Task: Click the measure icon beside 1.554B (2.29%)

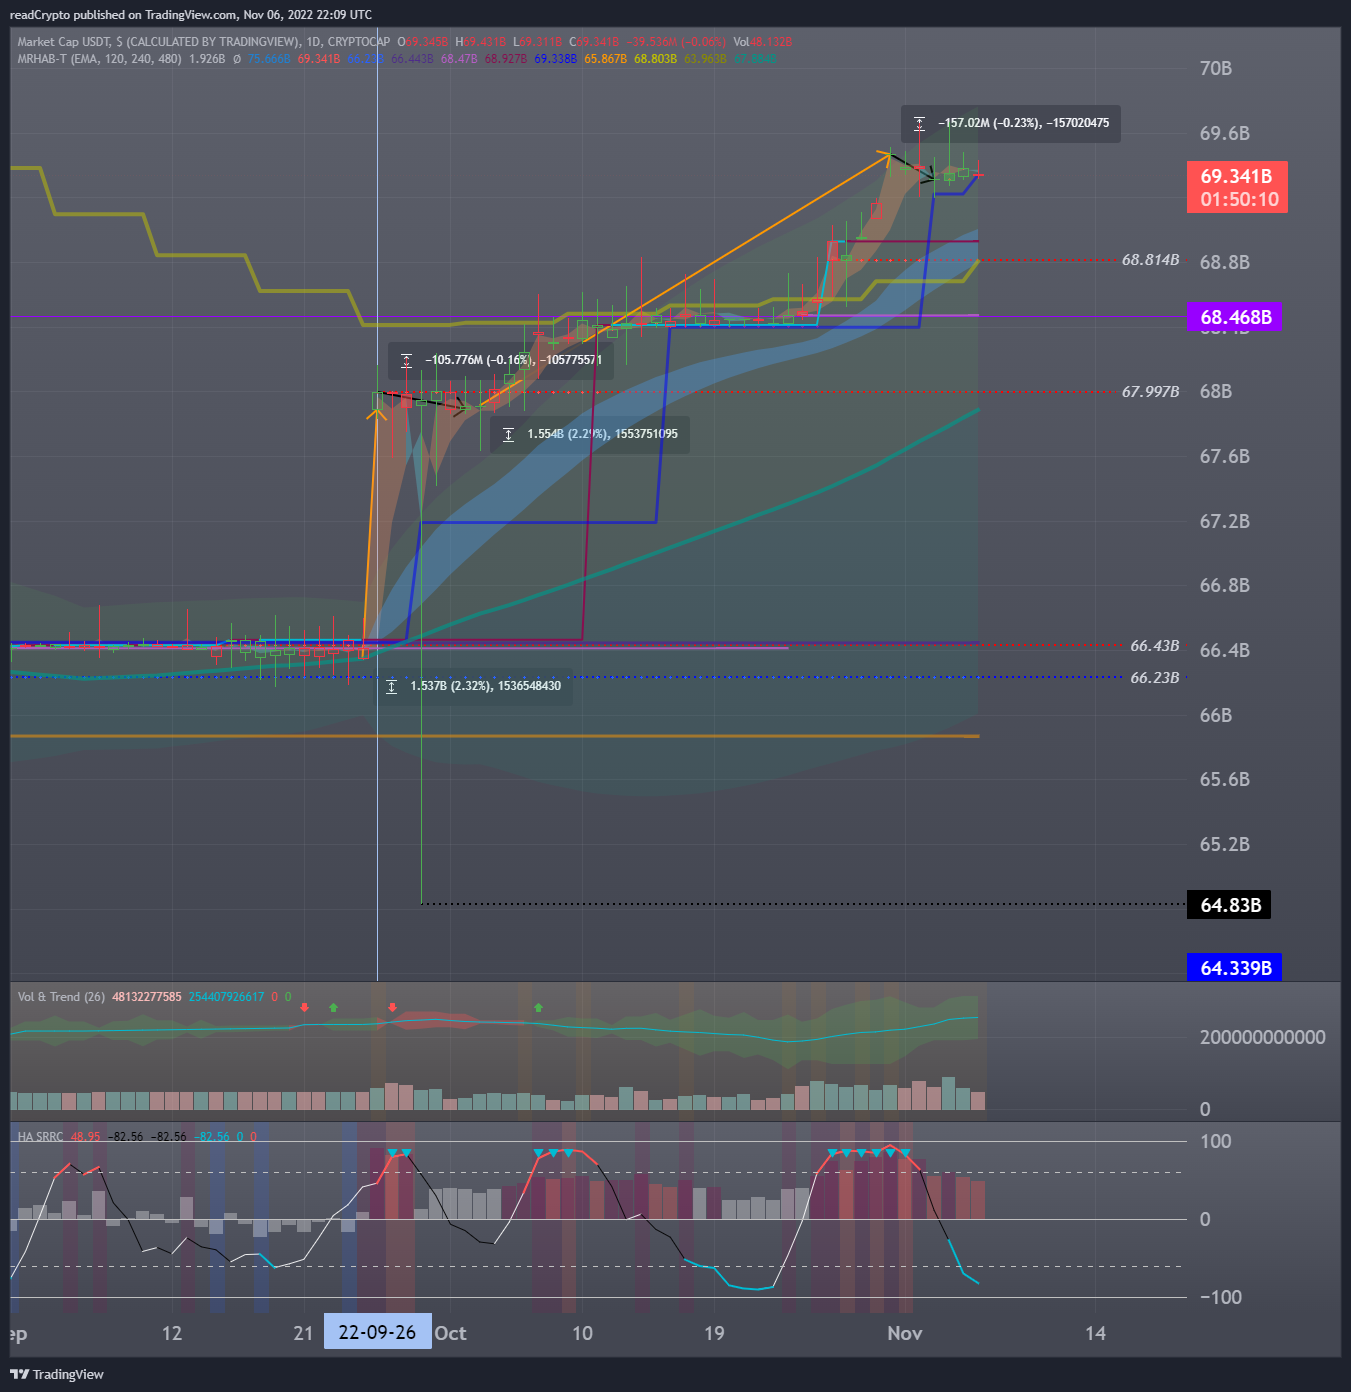Action: tap(508, 434)
